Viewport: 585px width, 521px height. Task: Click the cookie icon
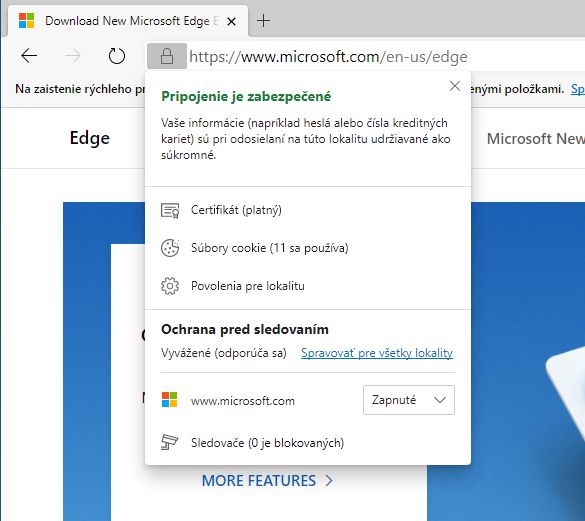coord(170,248)
